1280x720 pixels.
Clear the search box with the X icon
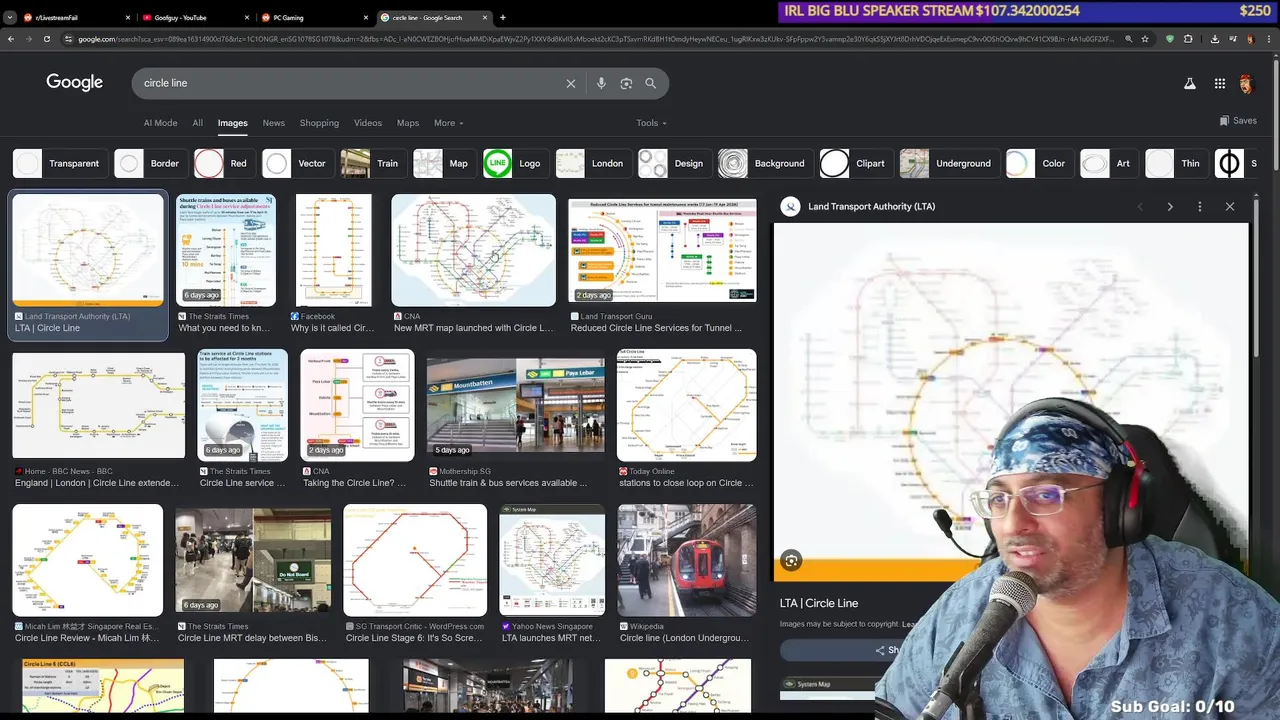tap(571, 83)
